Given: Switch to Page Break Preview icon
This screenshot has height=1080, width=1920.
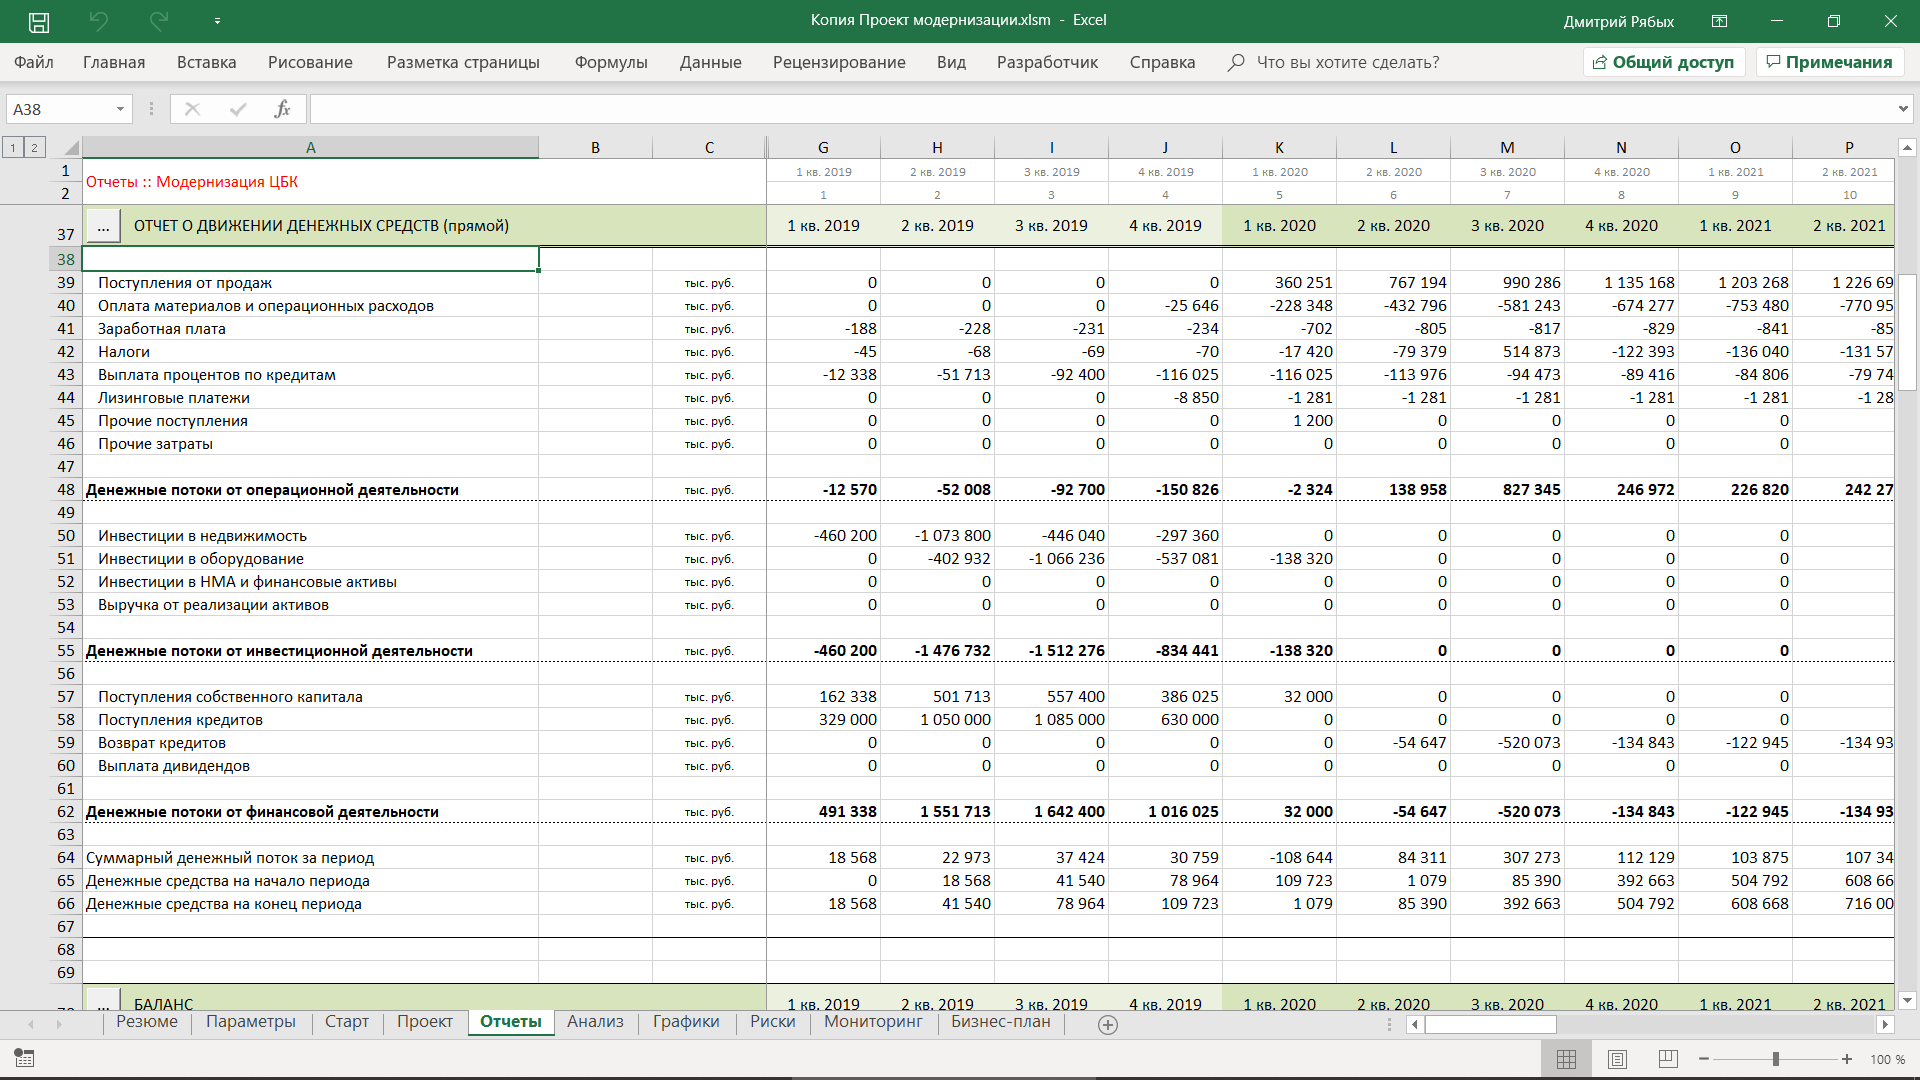Looking at the screenshot, I should click(x=1667, y=1059).
